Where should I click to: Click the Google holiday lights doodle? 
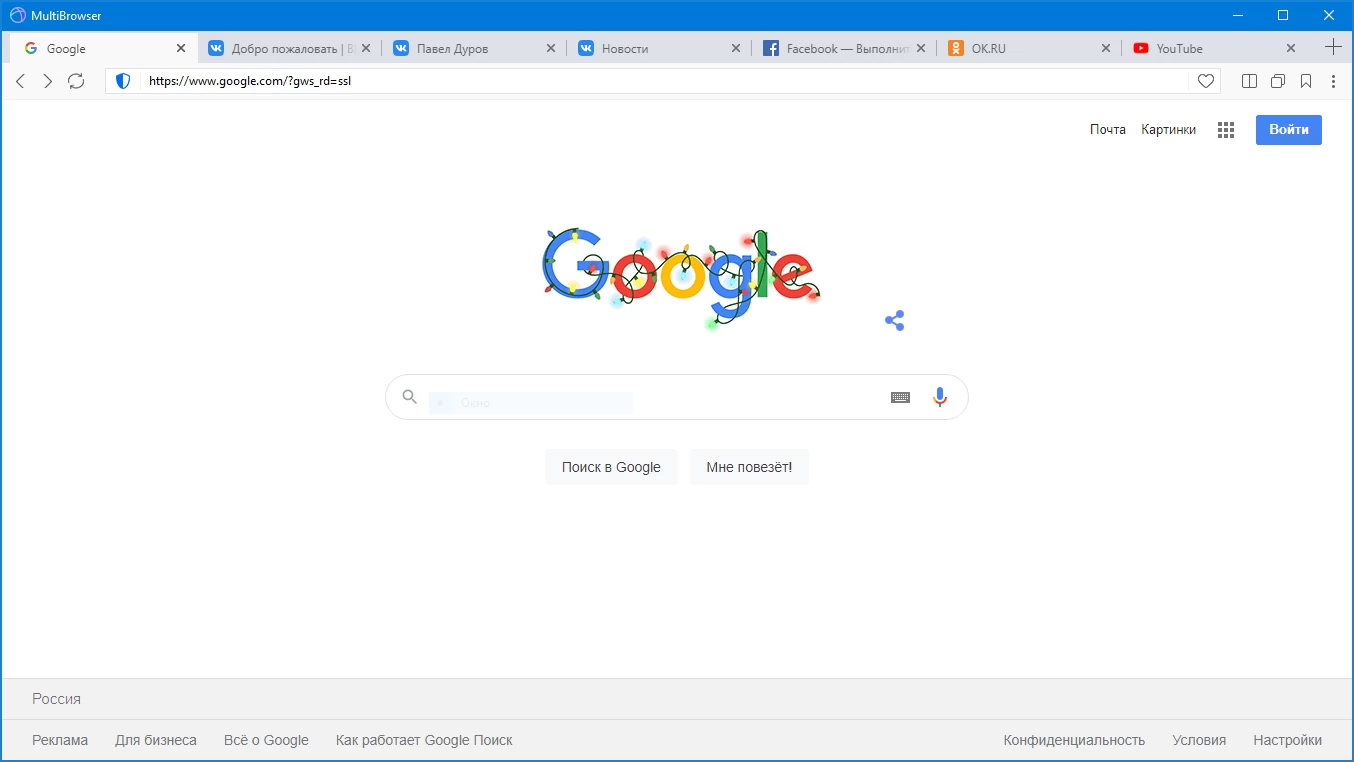coord(680,278)
